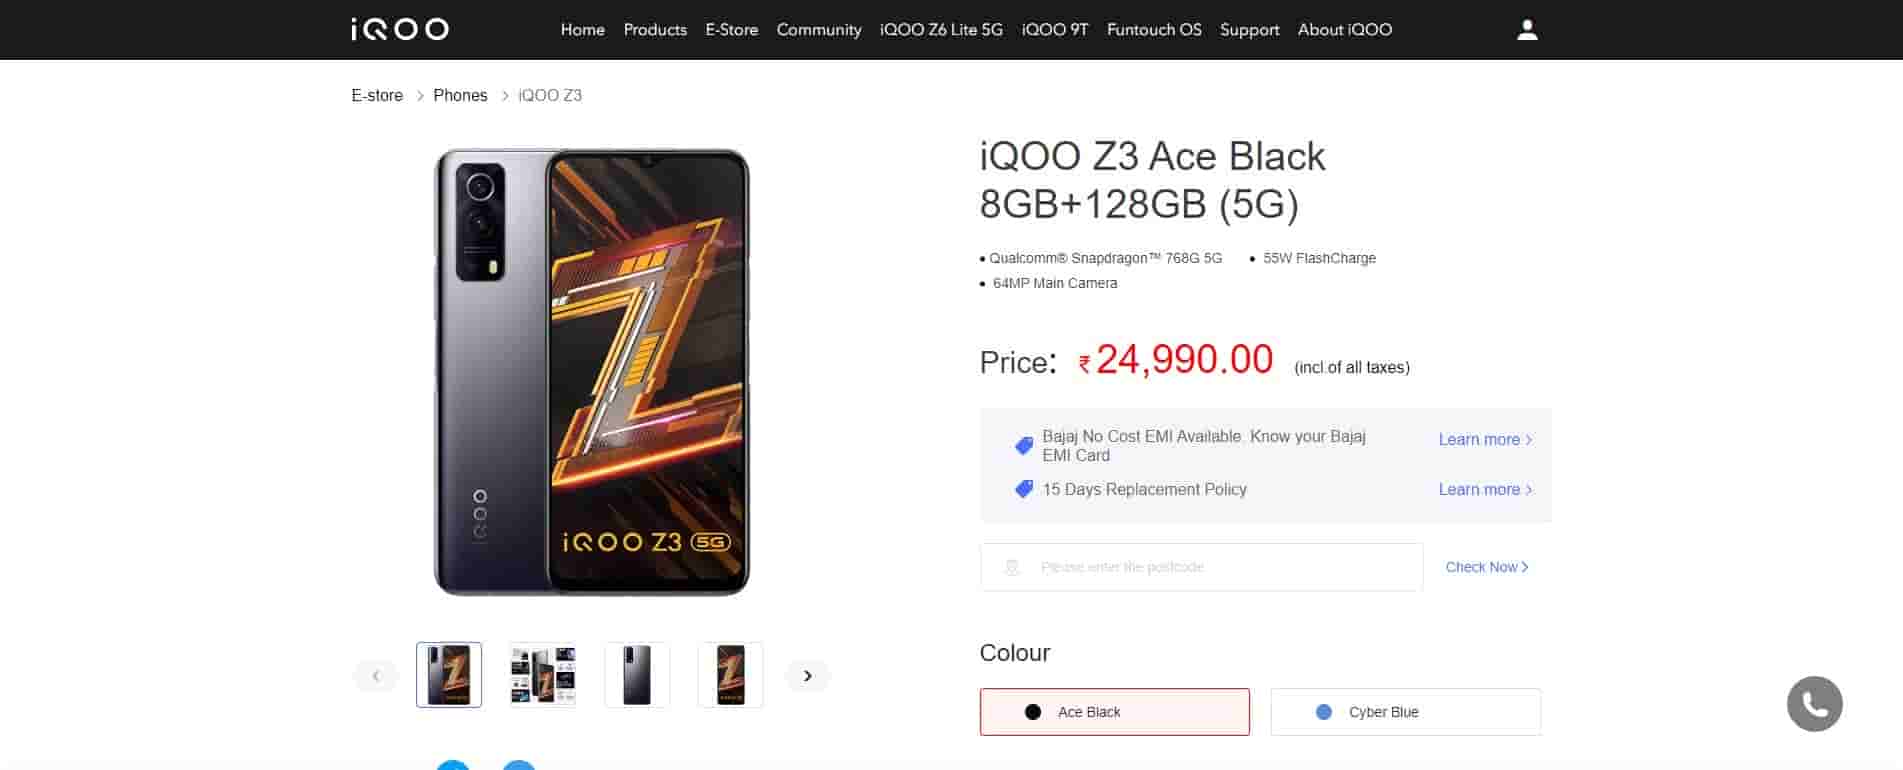1903x770 pixels.
Task: Go to the Community menu item
Action: [819, 30]
